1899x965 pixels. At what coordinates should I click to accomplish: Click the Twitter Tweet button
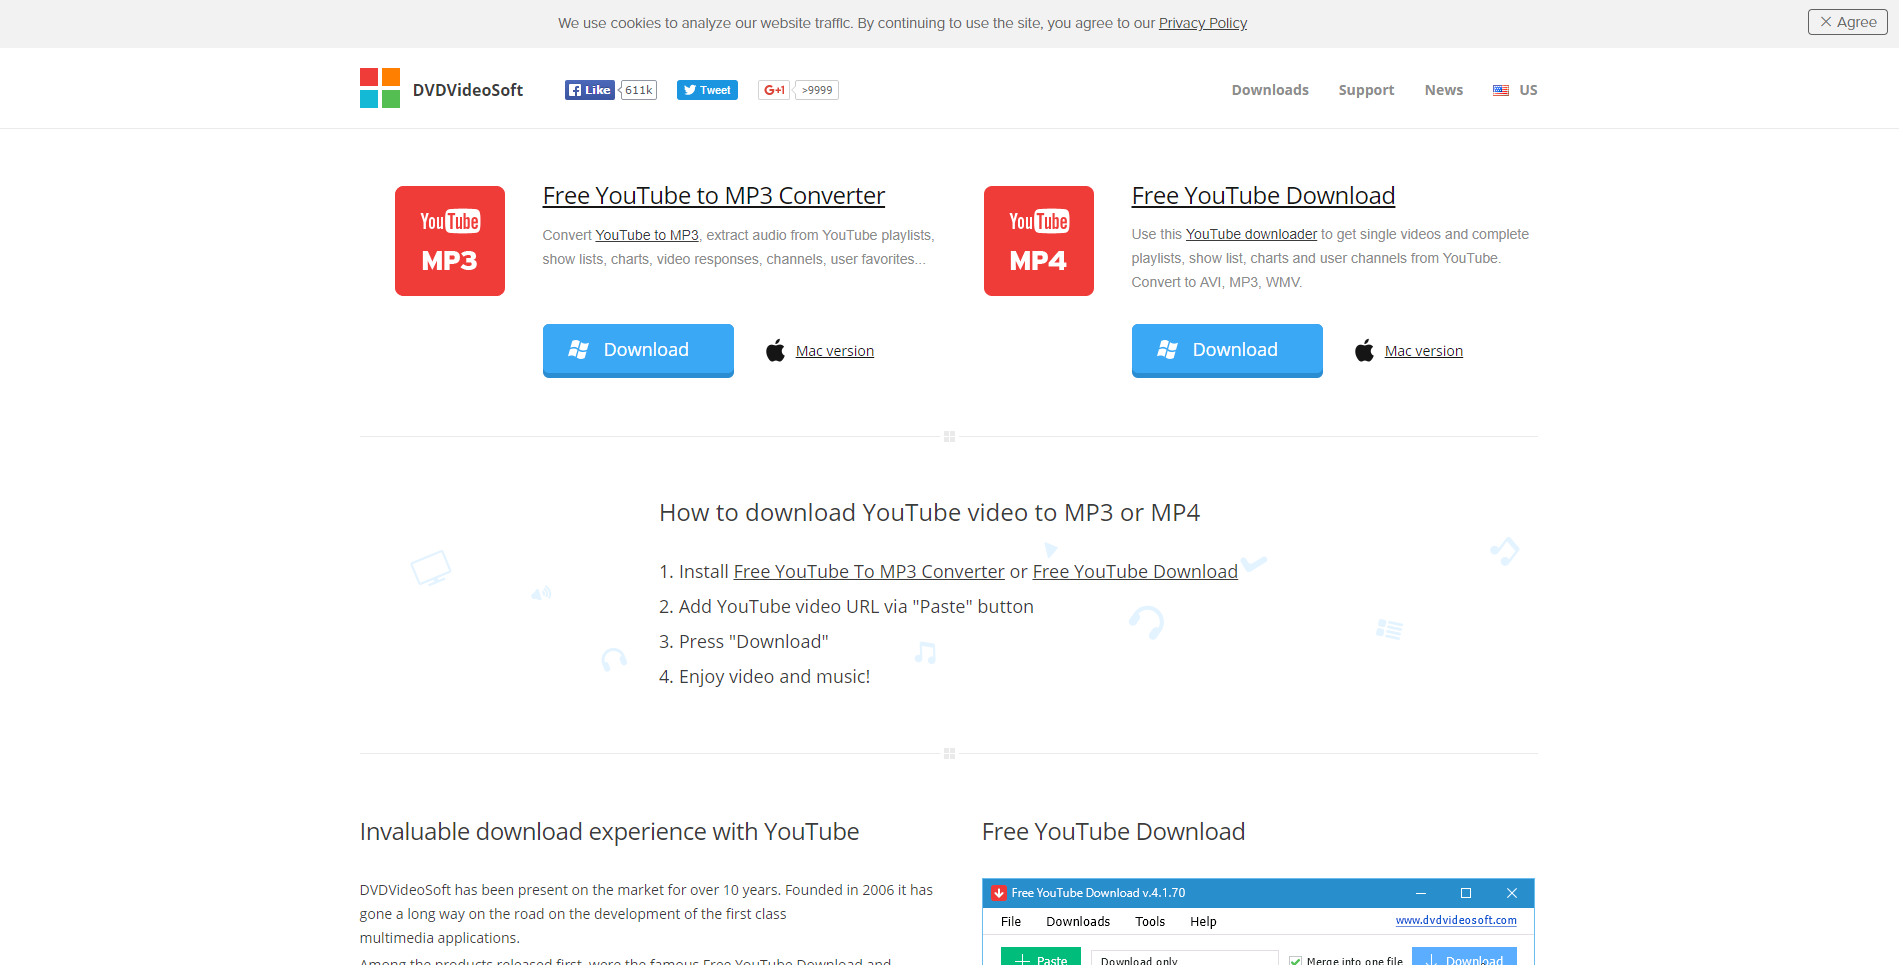click(x=707, y=90)
